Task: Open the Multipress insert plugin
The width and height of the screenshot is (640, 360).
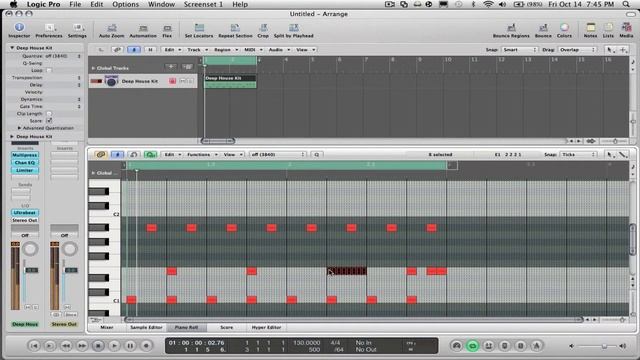Action: pyautogui.click(x=25, y=155)
